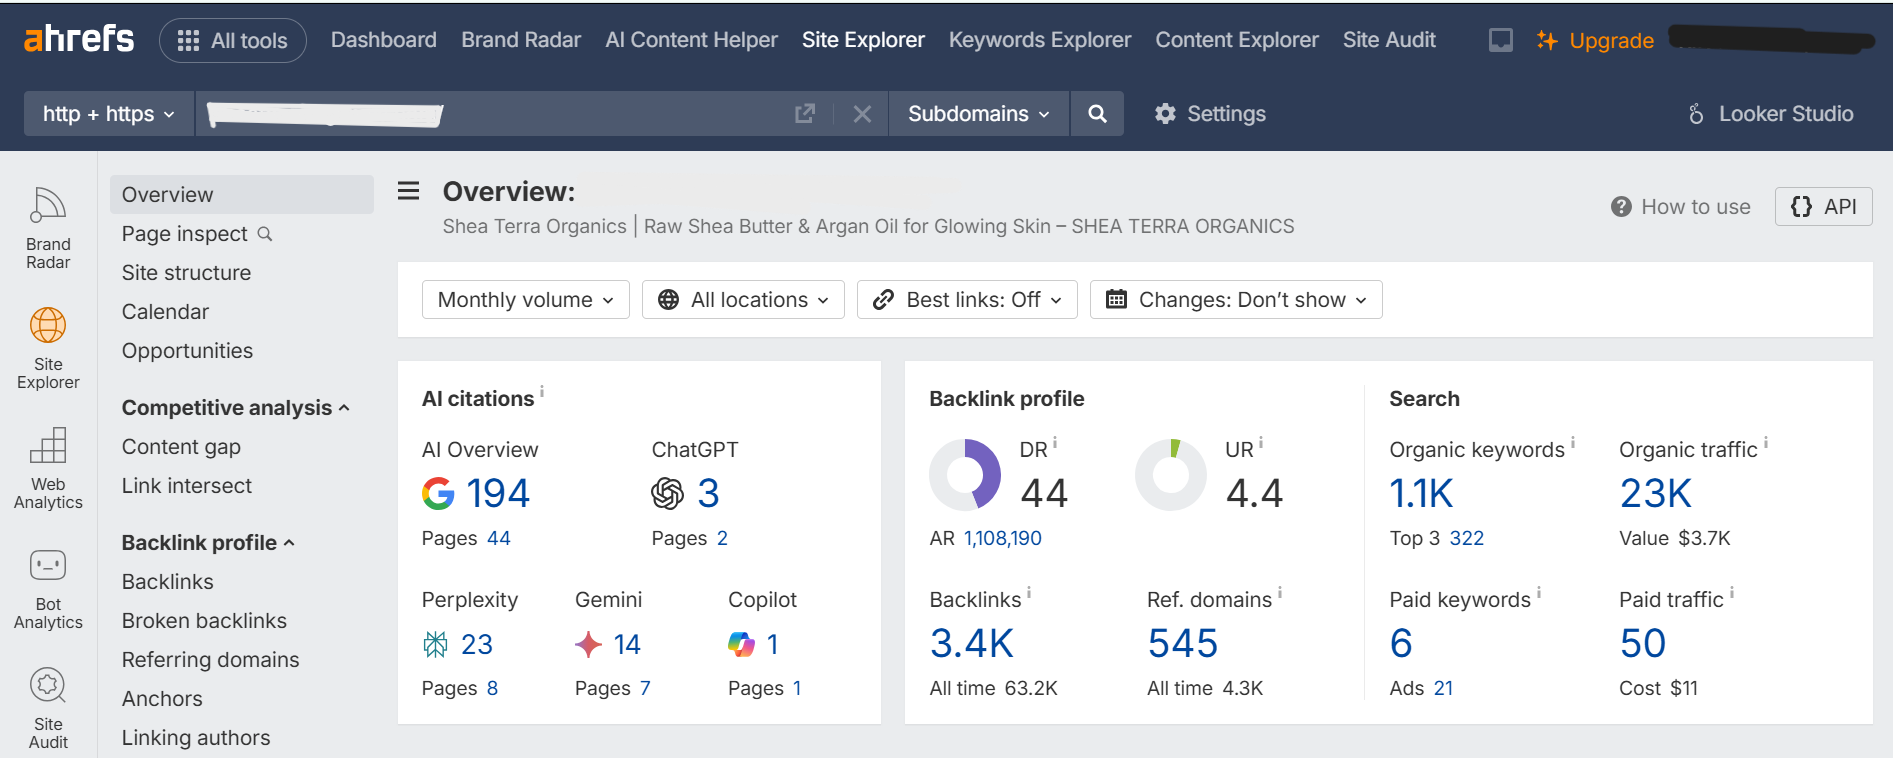Click the UR info icon
The height and width of the screenshot is (758, 1893).
1261,442
